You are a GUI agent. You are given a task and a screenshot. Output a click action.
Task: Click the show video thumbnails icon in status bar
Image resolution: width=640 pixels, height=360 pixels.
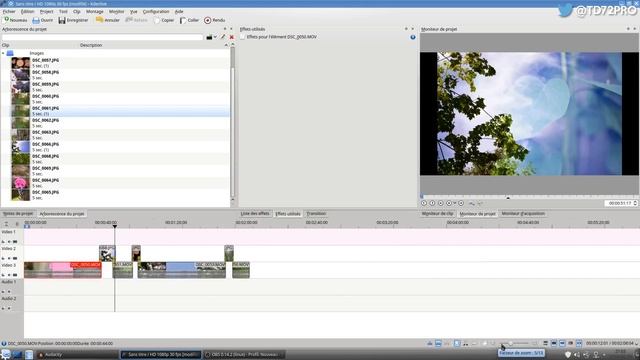pos(554,344)
